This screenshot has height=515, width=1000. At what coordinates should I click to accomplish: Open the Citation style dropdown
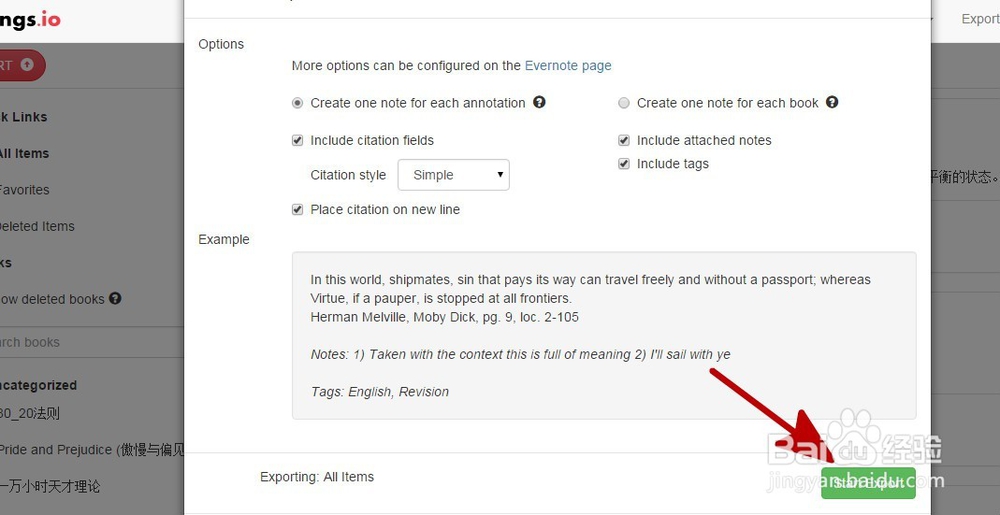[x=453, y=175]
